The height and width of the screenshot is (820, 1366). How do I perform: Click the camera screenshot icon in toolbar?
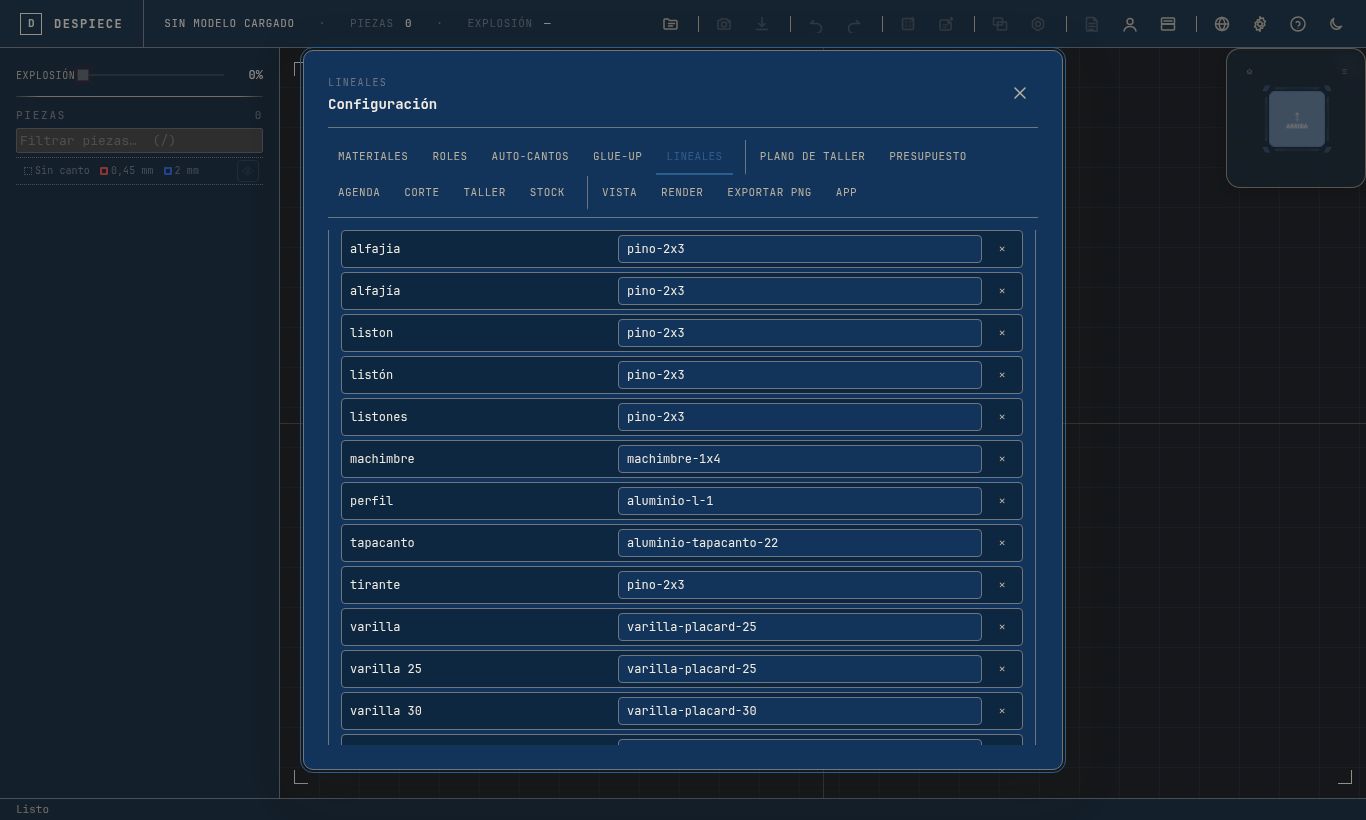point(724,24)
